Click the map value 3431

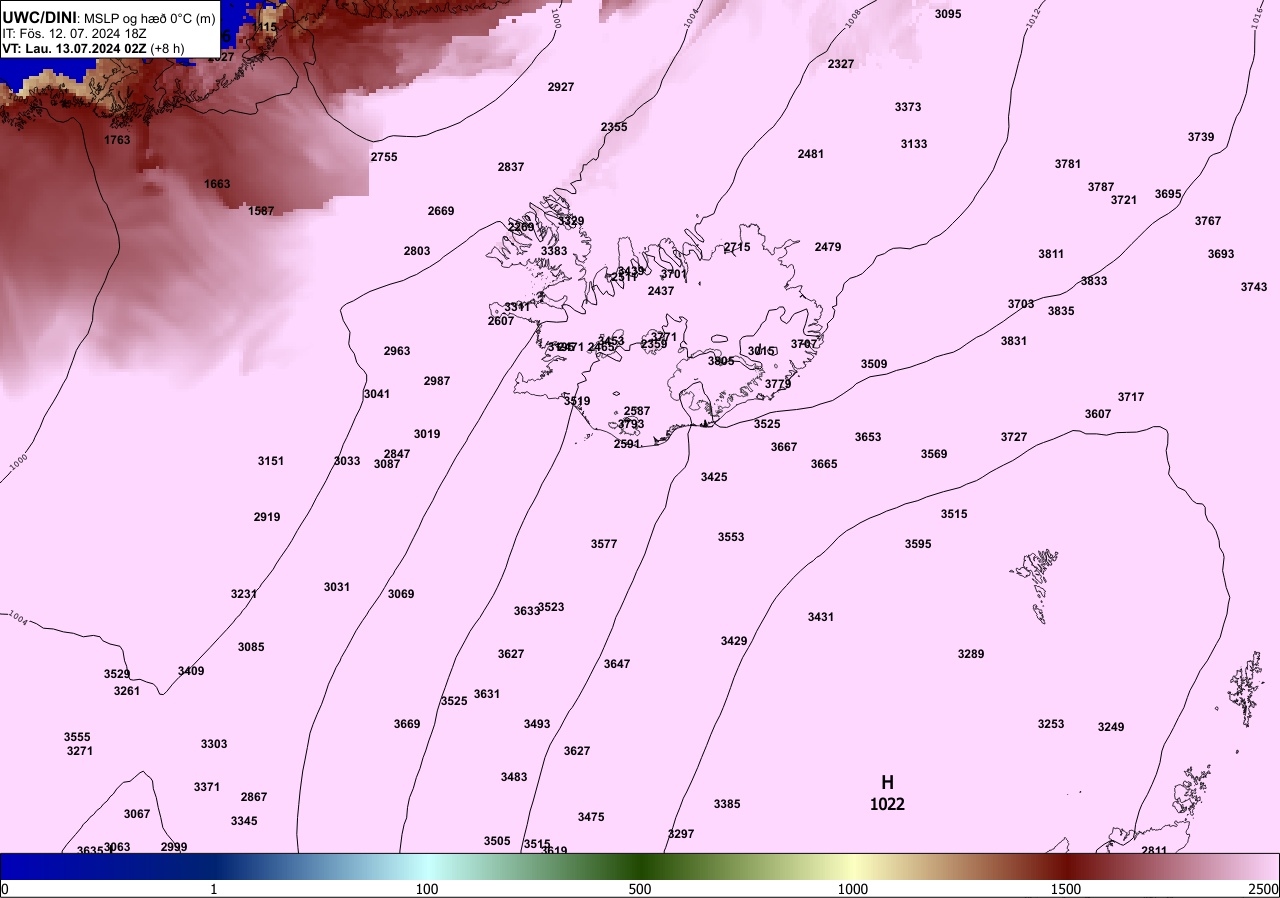[821, 617]
